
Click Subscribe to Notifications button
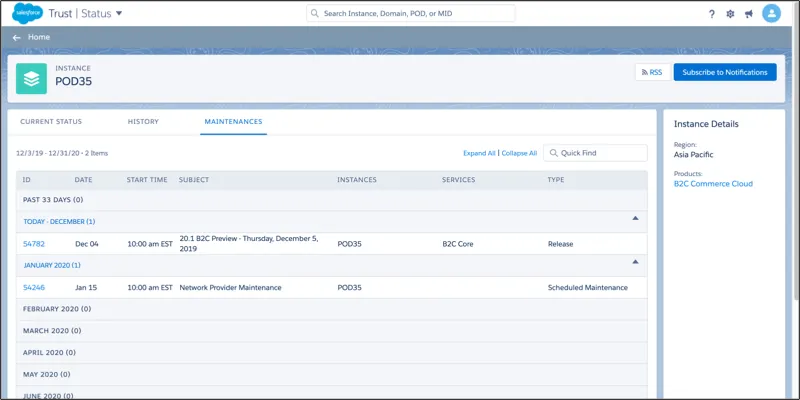[x=725, y=72]
